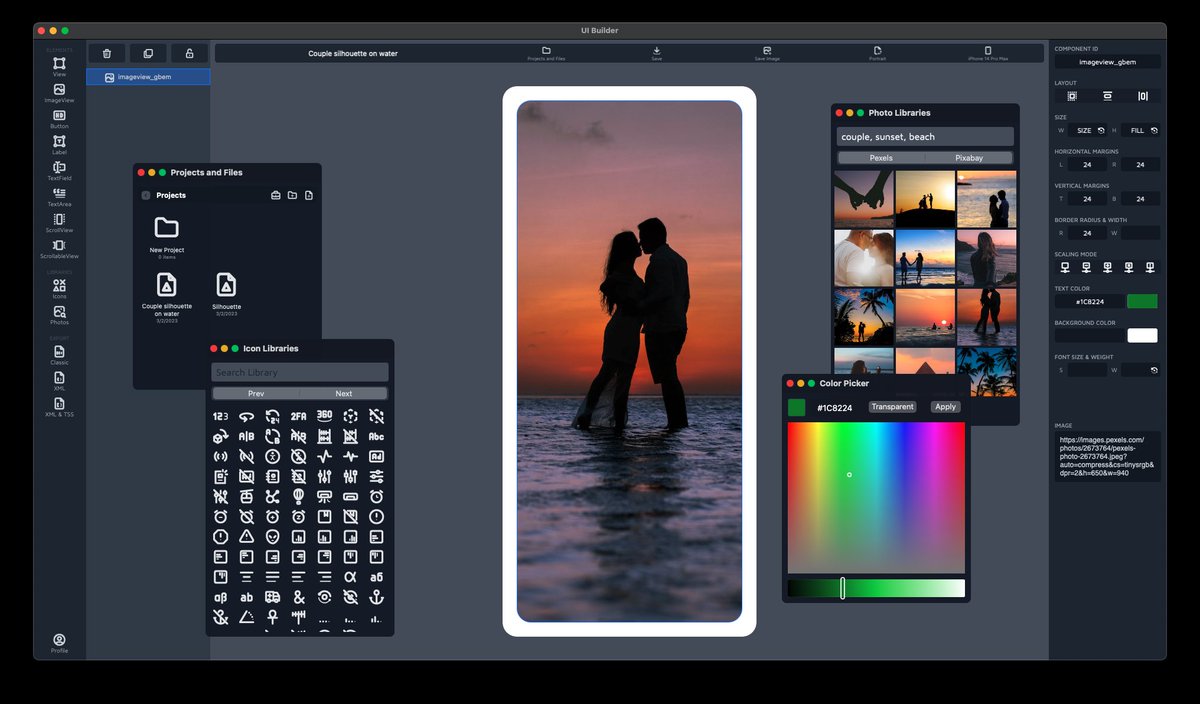The width and height of the screenshot is (1200, 704).
Task: Export as XML from sidebar
Action: tap(59, 381)
